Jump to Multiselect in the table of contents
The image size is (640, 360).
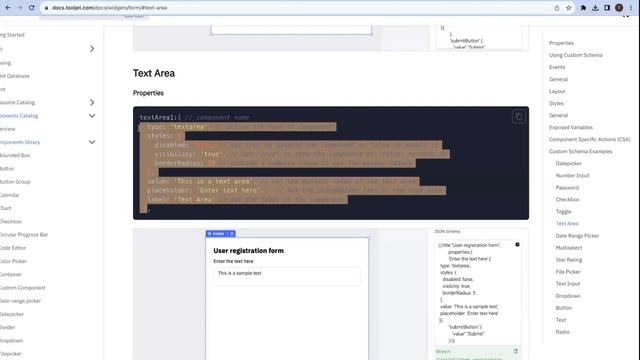569,248
